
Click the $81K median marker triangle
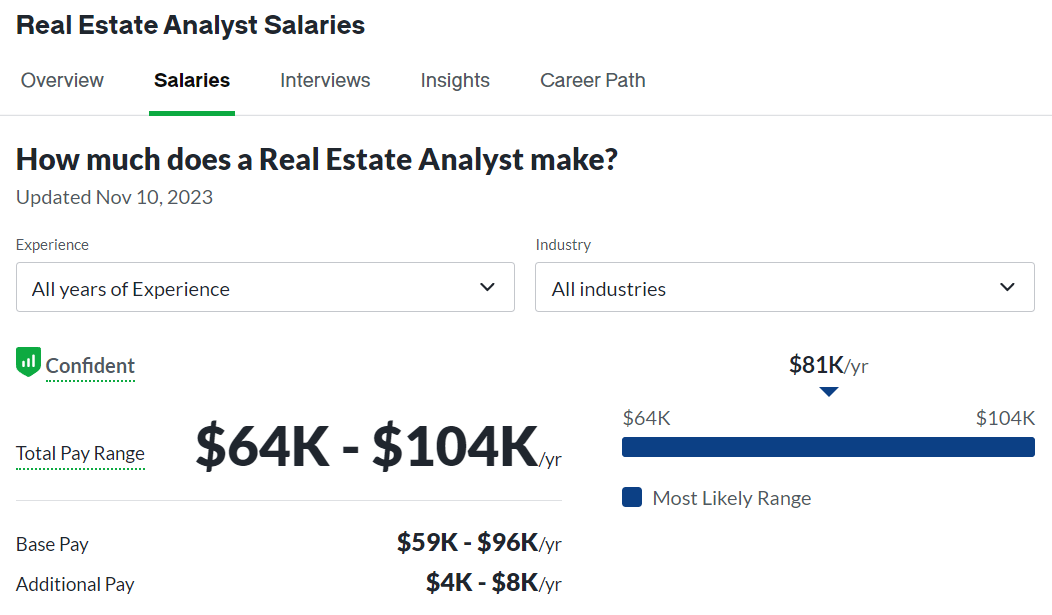point(829,392)
